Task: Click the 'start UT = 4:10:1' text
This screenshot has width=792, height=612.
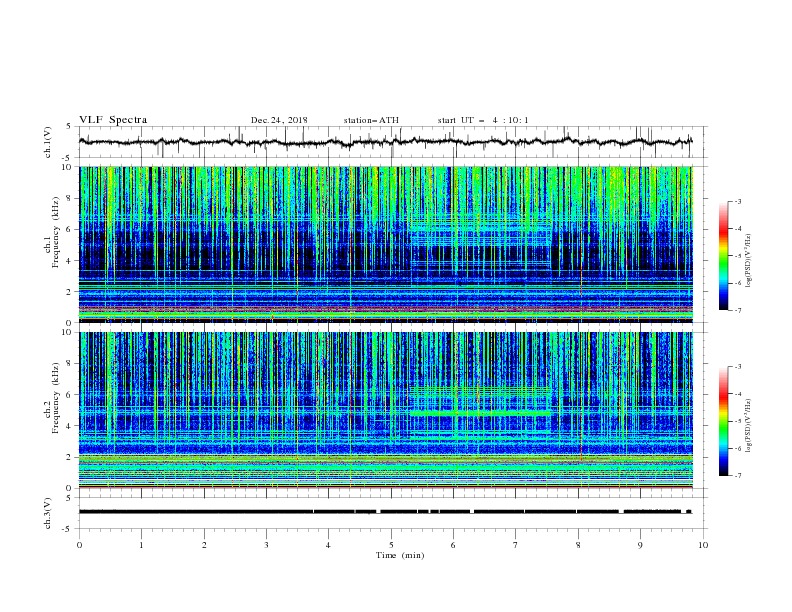Action: [483, 120]
